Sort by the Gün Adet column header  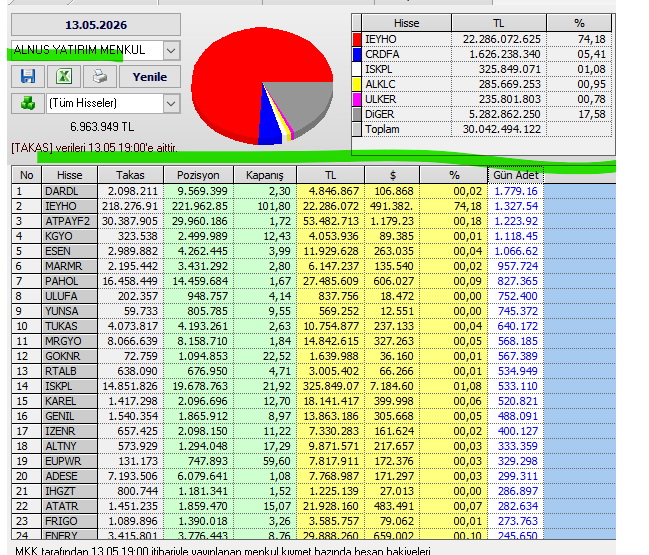pyautogui.click(x=515, y=175)
